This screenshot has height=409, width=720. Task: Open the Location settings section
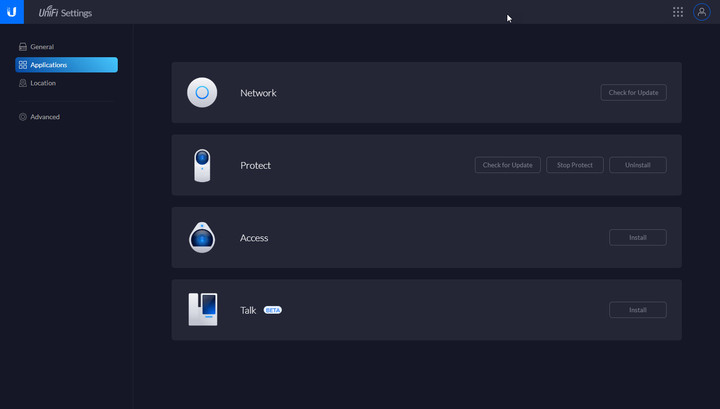coord(66,83)
